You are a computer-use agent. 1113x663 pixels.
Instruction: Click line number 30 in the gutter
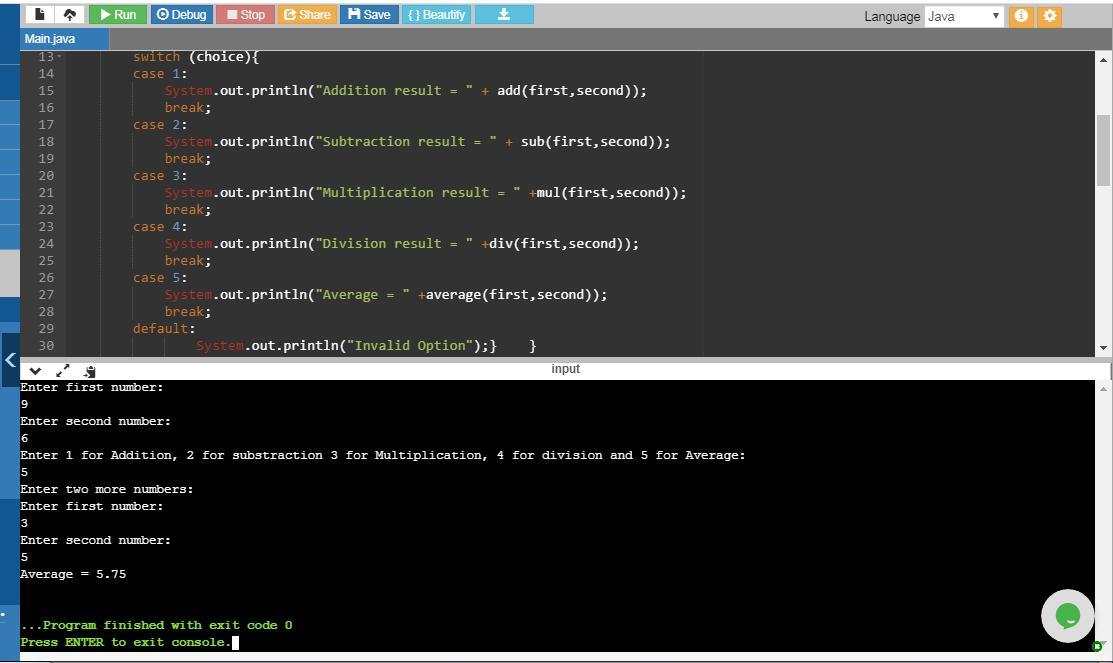point(46,346)
